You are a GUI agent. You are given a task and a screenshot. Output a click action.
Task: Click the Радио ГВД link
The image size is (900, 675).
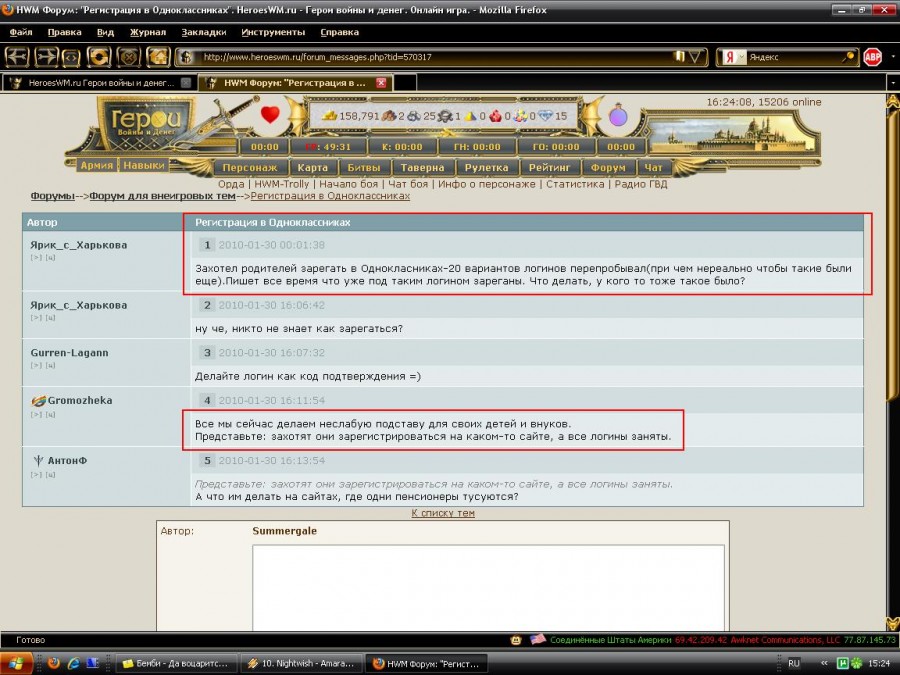tap(640, 184)
